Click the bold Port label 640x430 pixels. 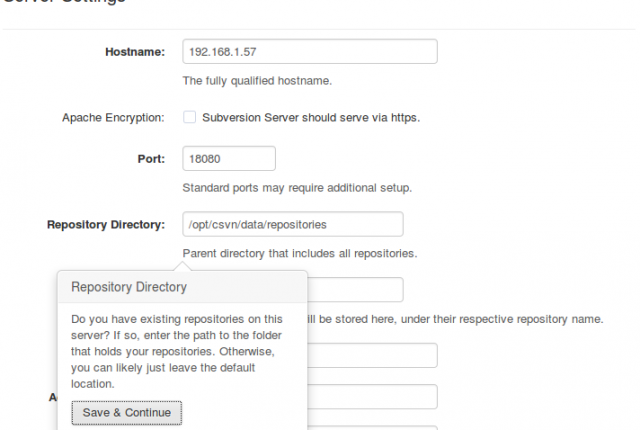point(151,159)
